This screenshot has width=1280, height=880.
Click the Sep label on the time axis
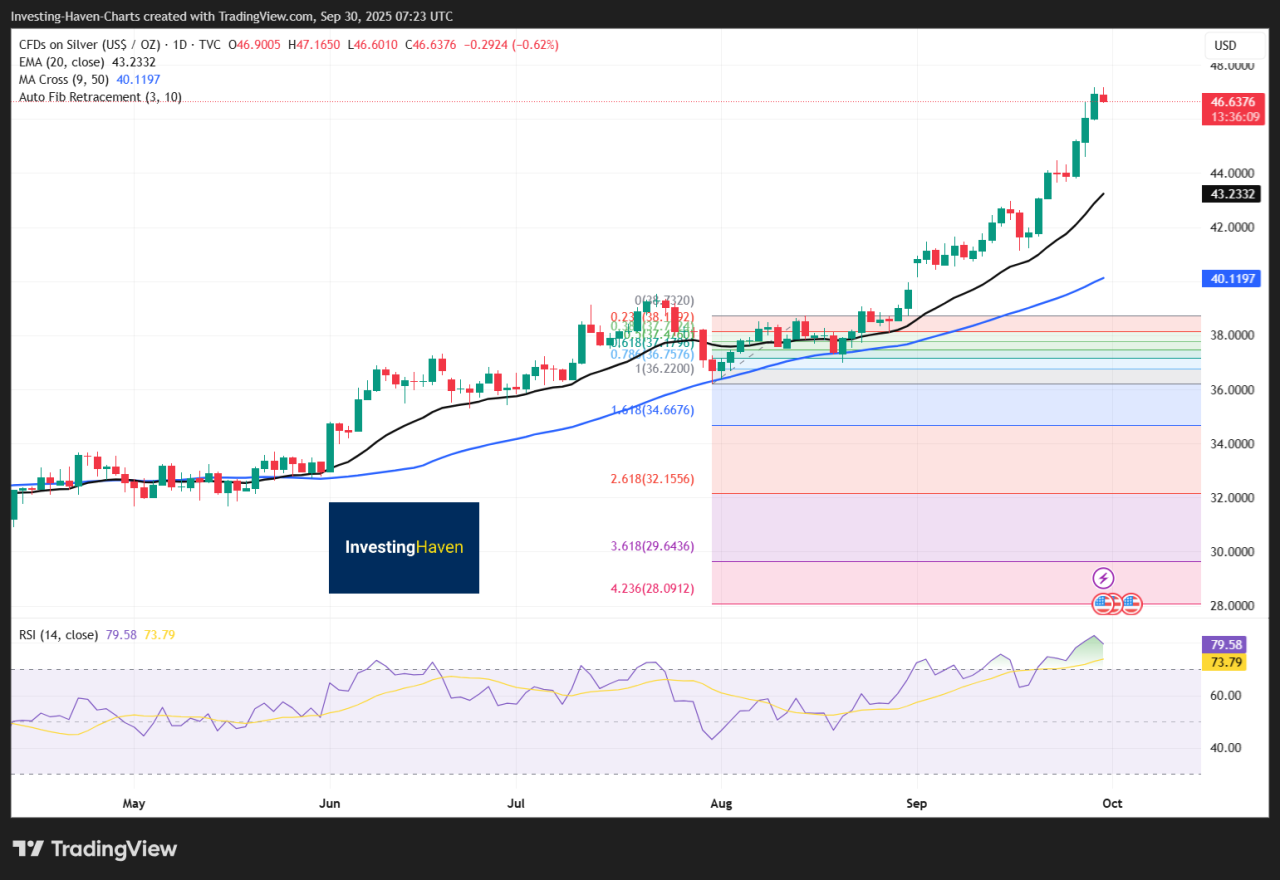(915, 803)
